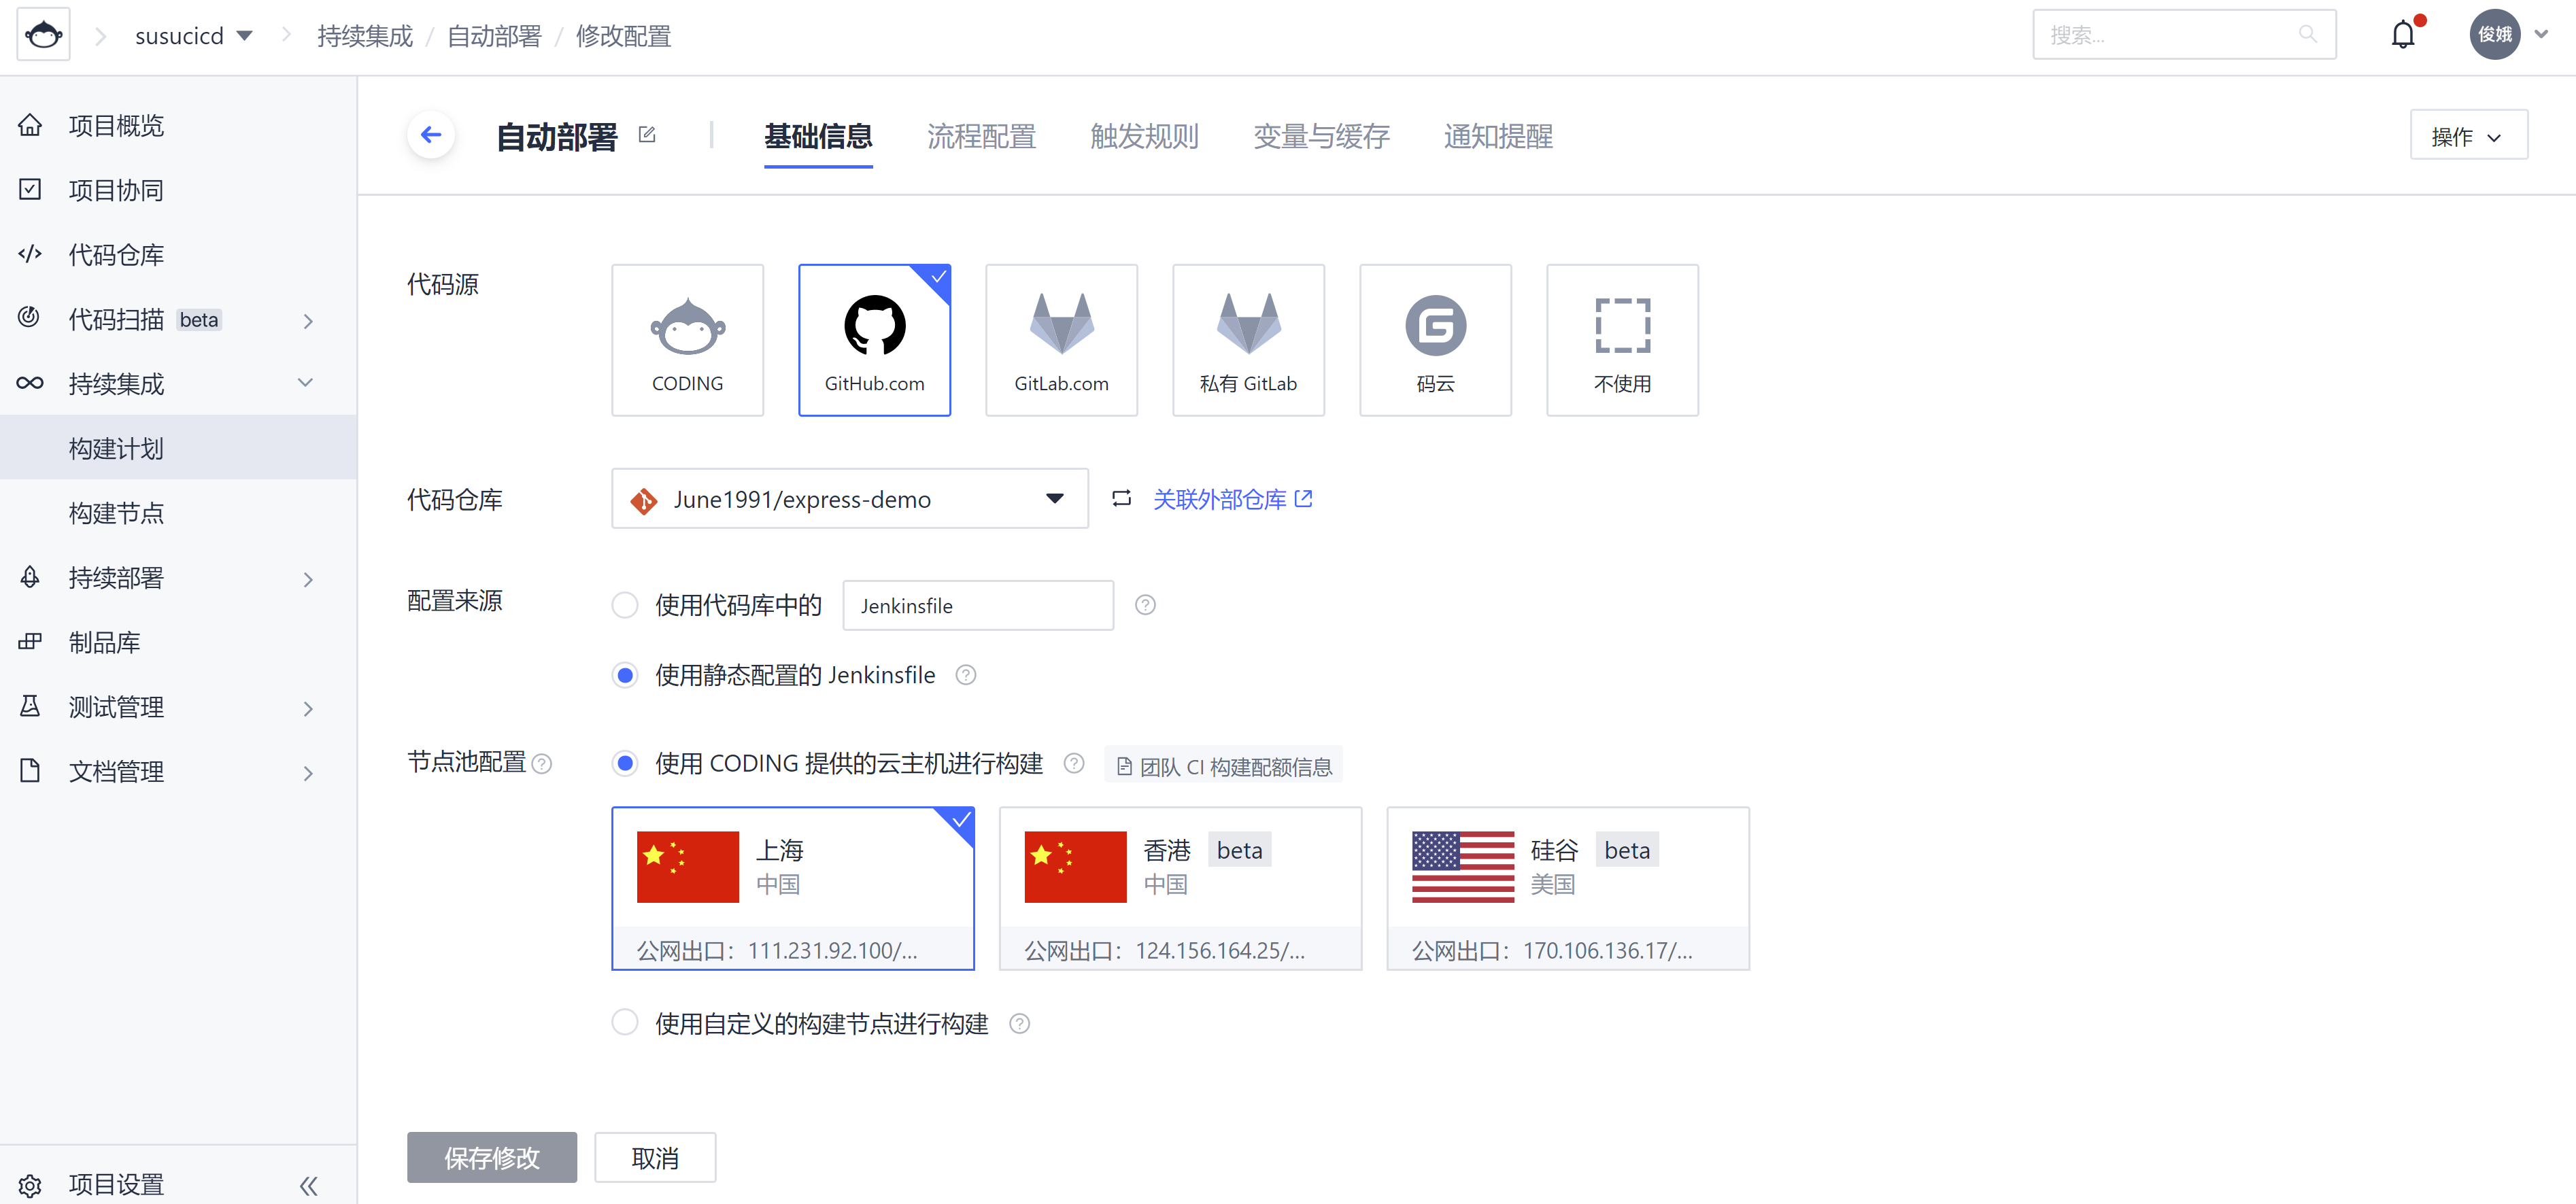
Task: Select 使用代码库中的 Jenkinsfile radio
Action: [625, 605]
